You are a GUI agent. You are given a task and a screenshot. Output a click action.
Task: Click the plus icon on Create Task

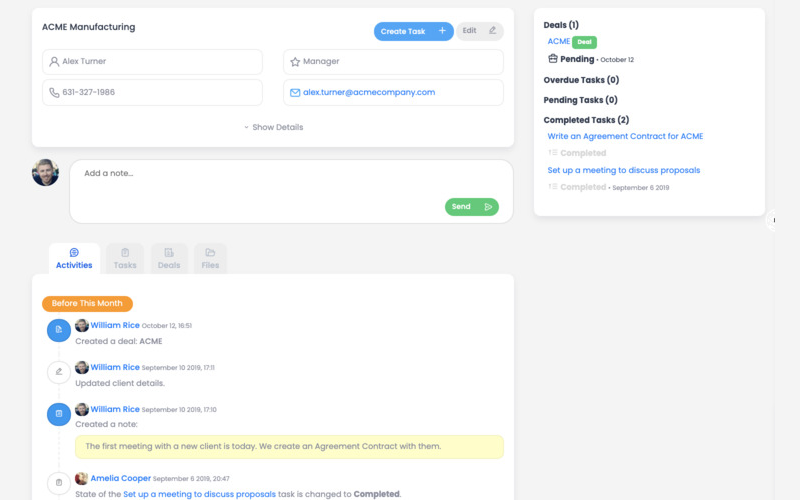pyautogui.click(x=442, y=31)
